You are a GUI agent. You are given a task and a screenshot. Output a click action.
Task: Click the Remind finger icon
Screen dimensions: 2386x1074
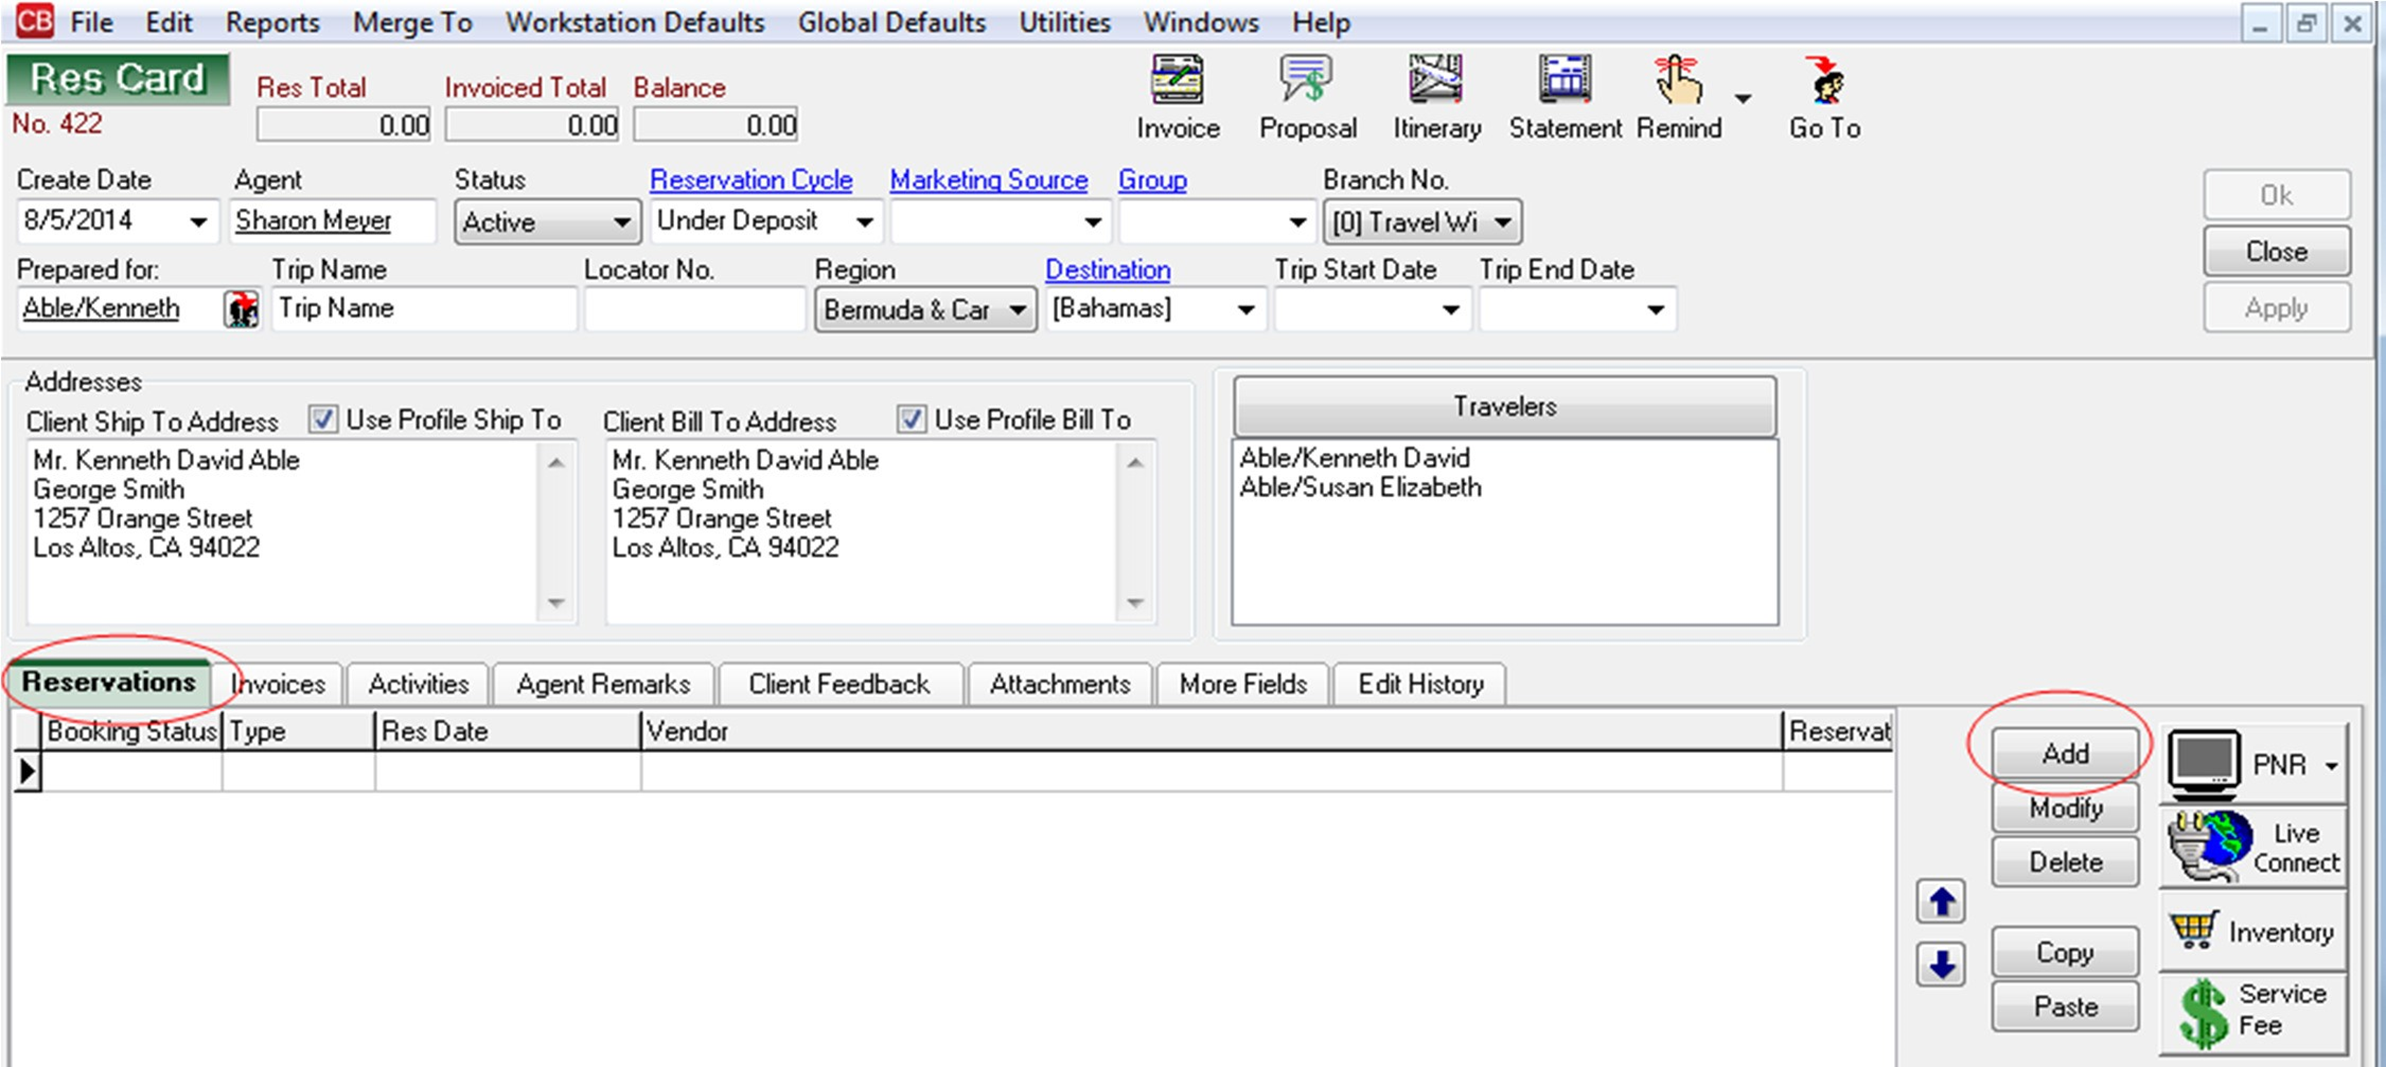(1678, 82)
